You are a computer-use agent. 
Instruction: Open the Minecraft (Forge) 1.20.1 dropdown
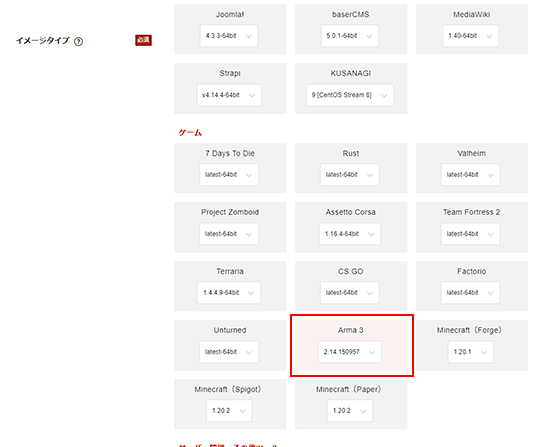point(470,352)
